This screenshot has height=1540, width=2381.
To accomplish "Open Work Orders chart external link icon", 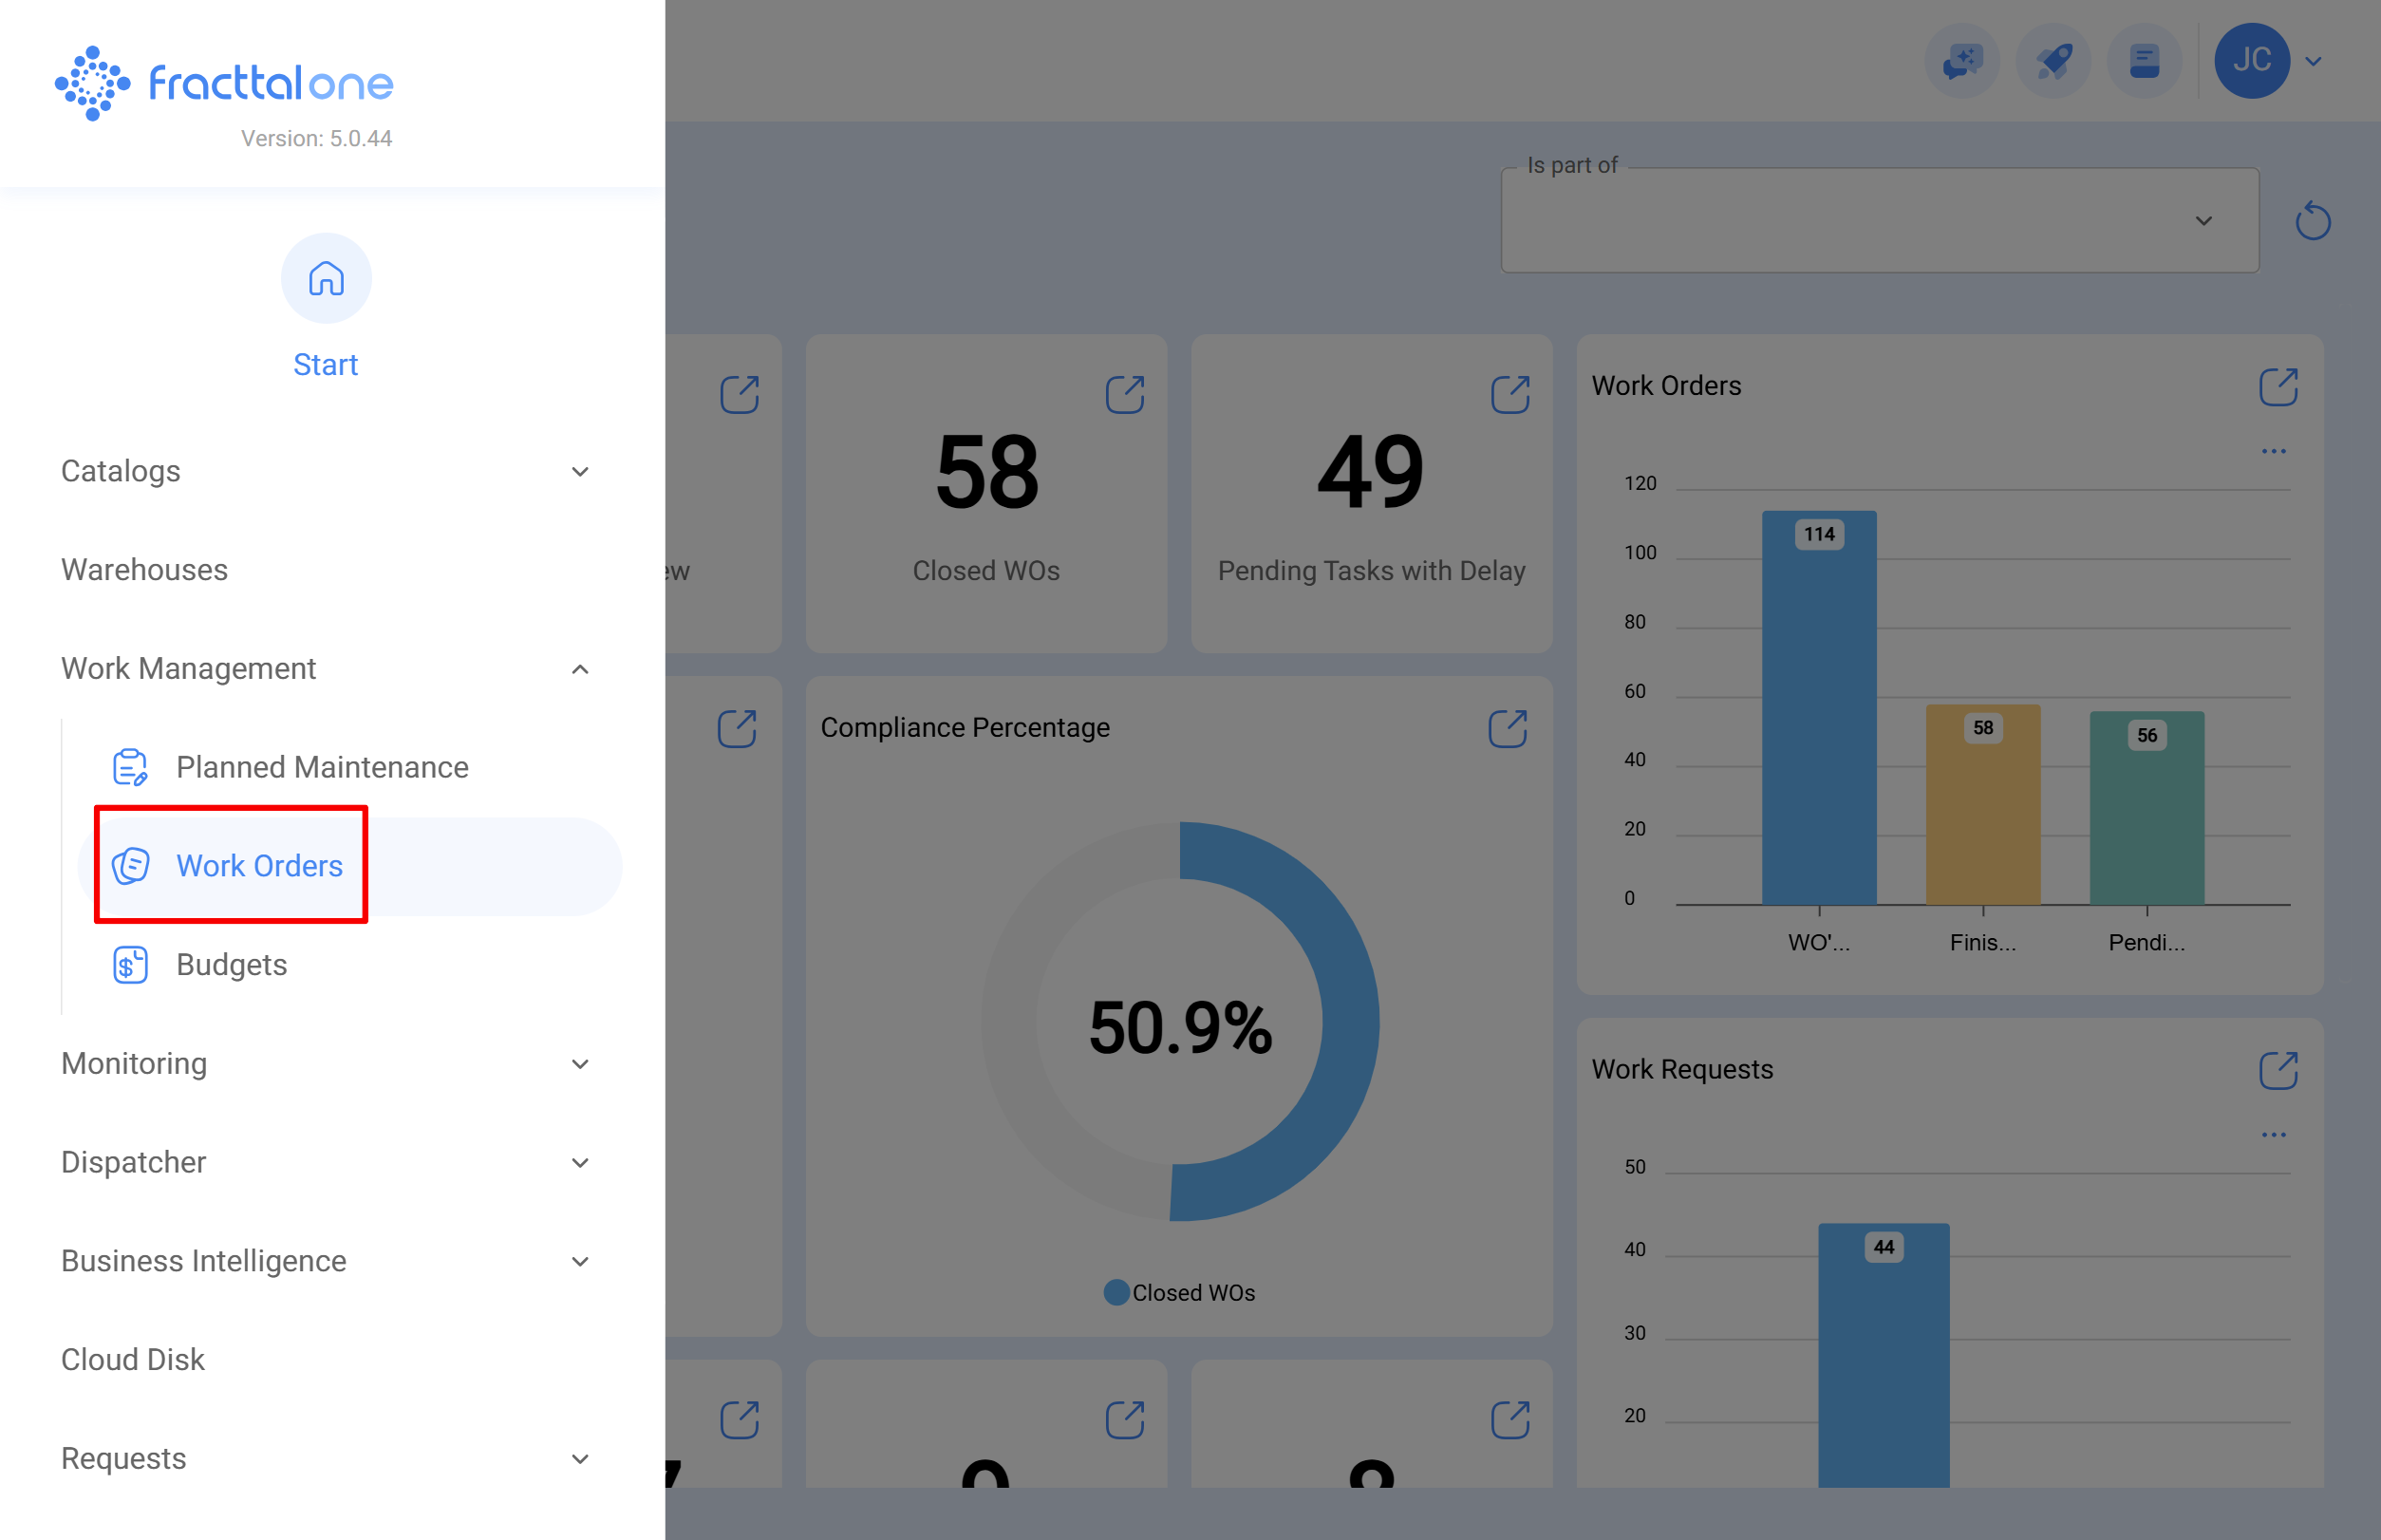I will 2278,387.
